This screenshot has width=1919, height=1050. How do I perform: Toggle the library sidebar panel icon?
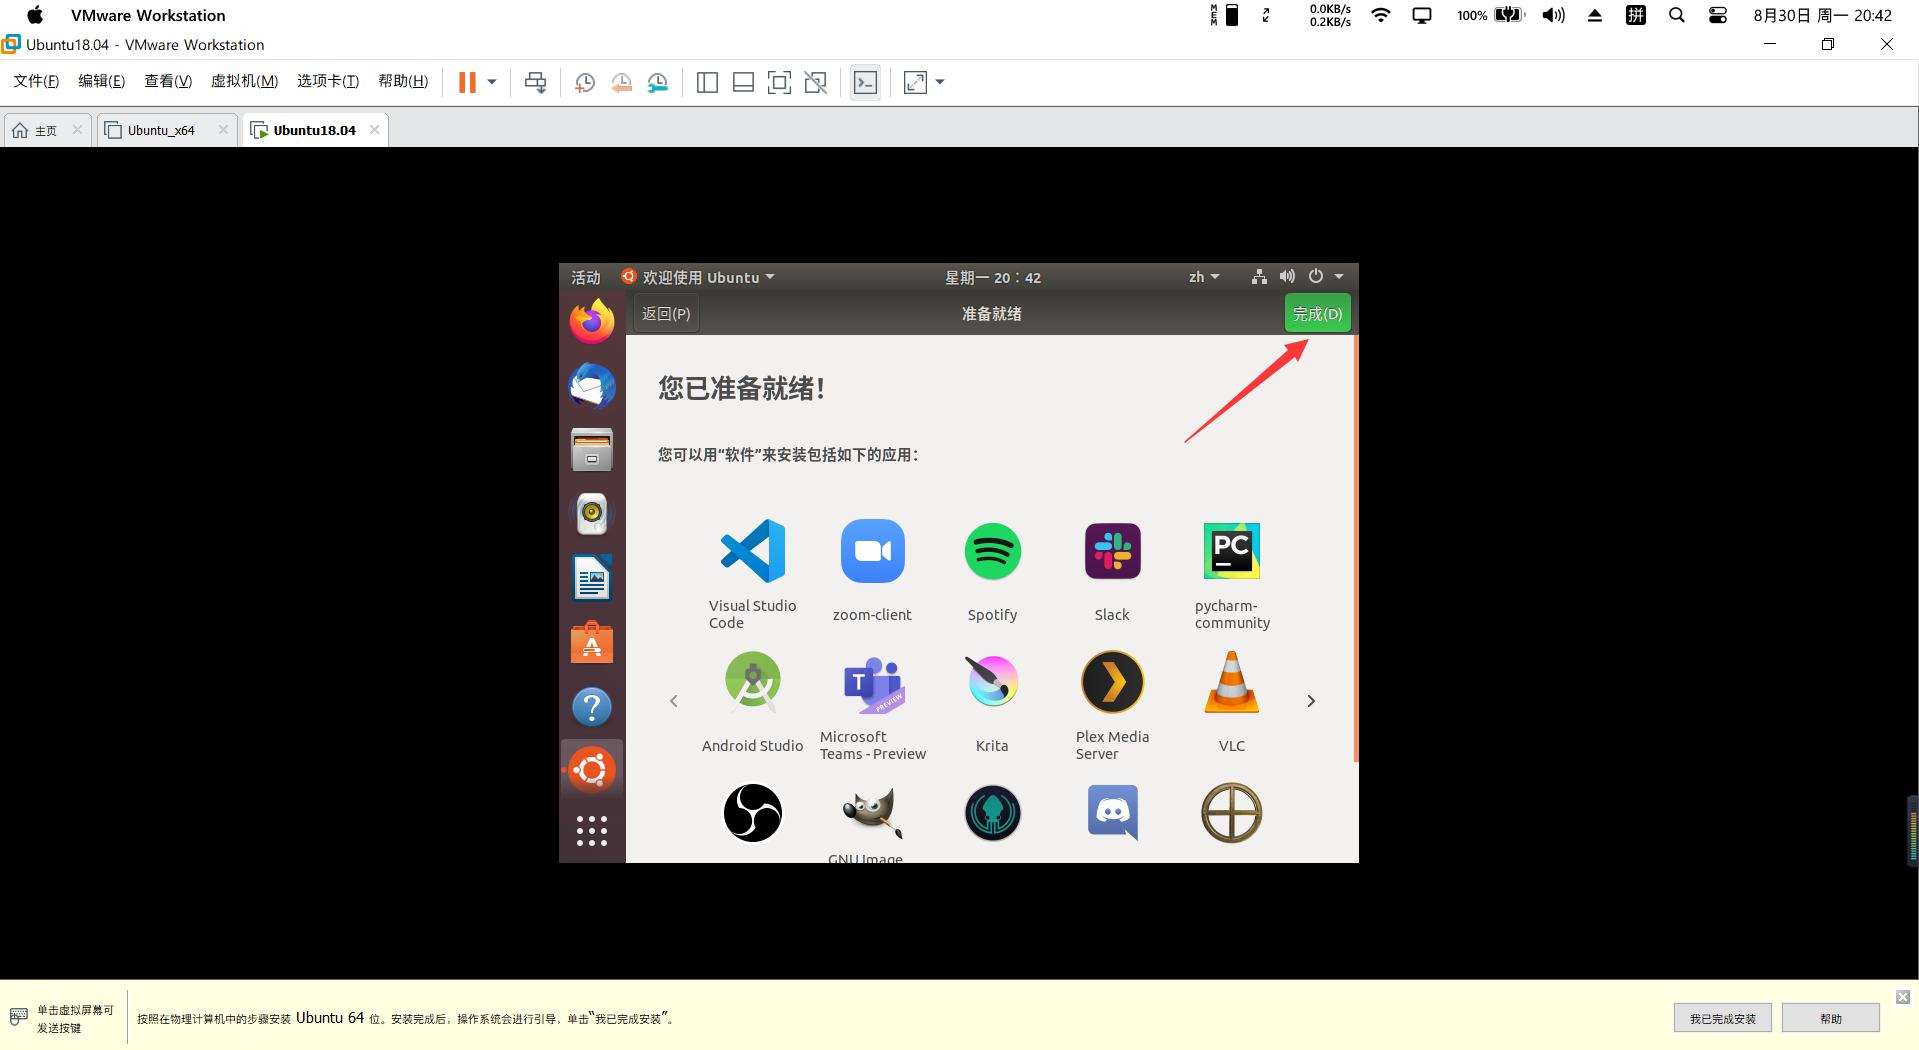click(x=707, y=82)
